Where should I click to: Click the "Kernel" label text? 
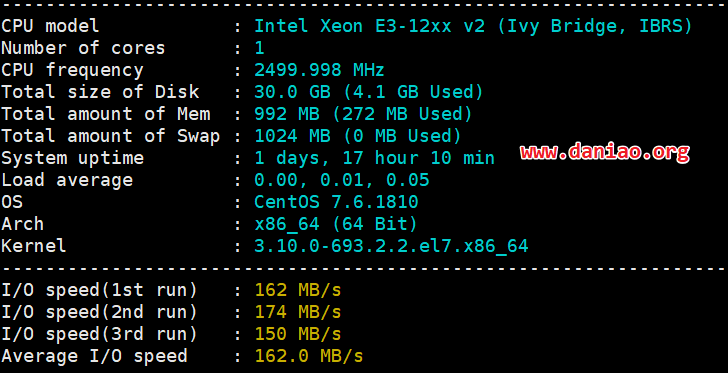33,246
